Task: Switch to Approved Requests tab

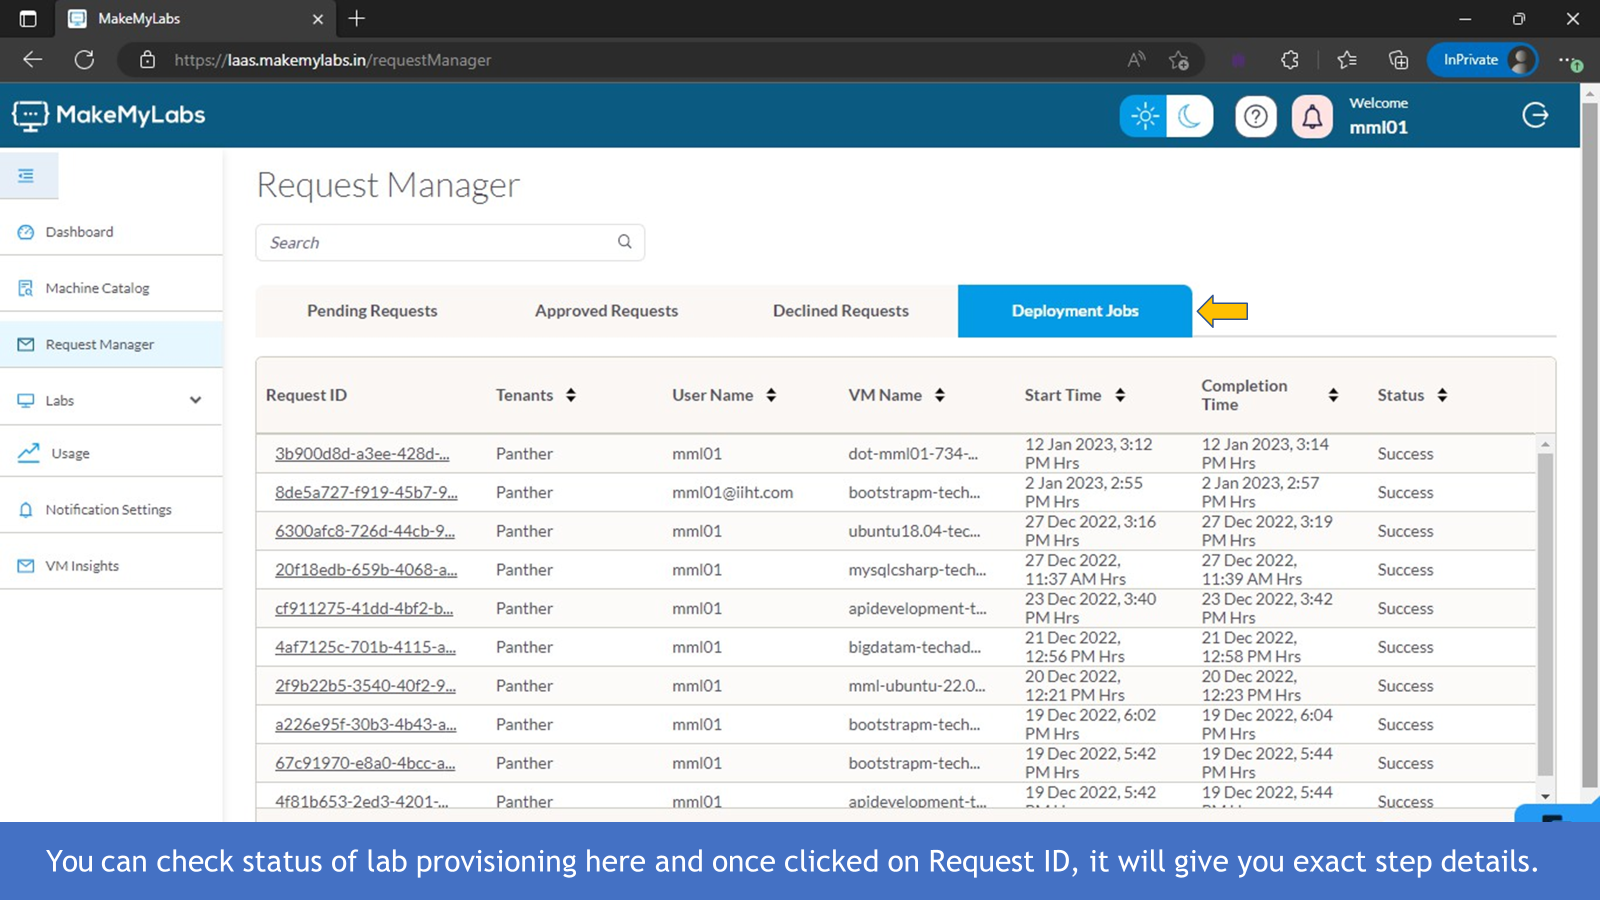Action: pyautogui.click(x=606, y=311)
